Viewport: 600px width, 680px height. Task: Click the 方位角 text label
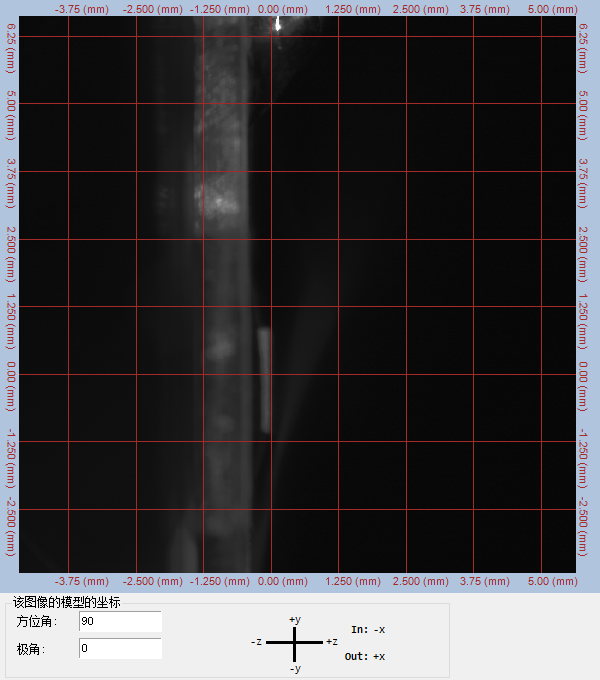pos(37,622)
